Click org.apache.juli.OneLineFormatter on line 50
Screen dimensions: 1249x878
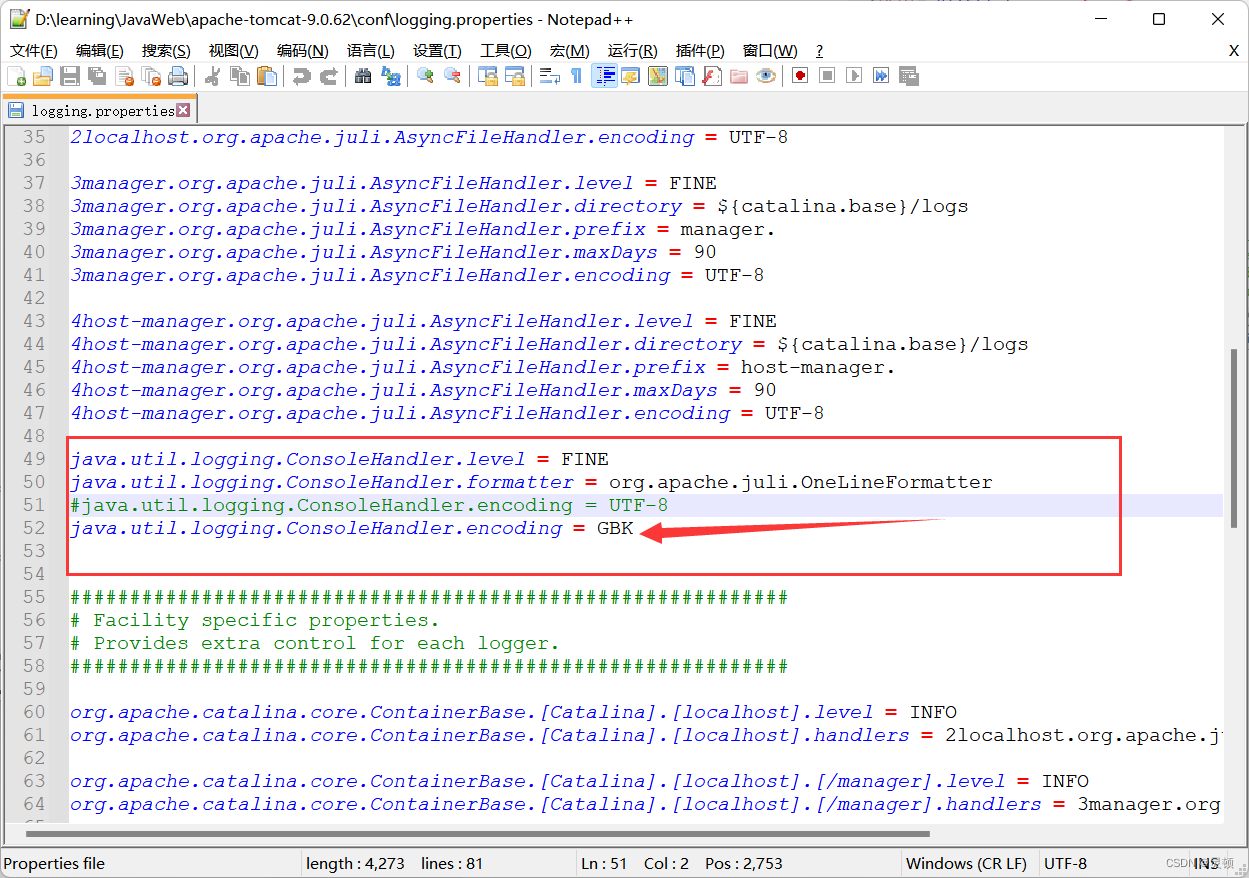click(801, 482)
